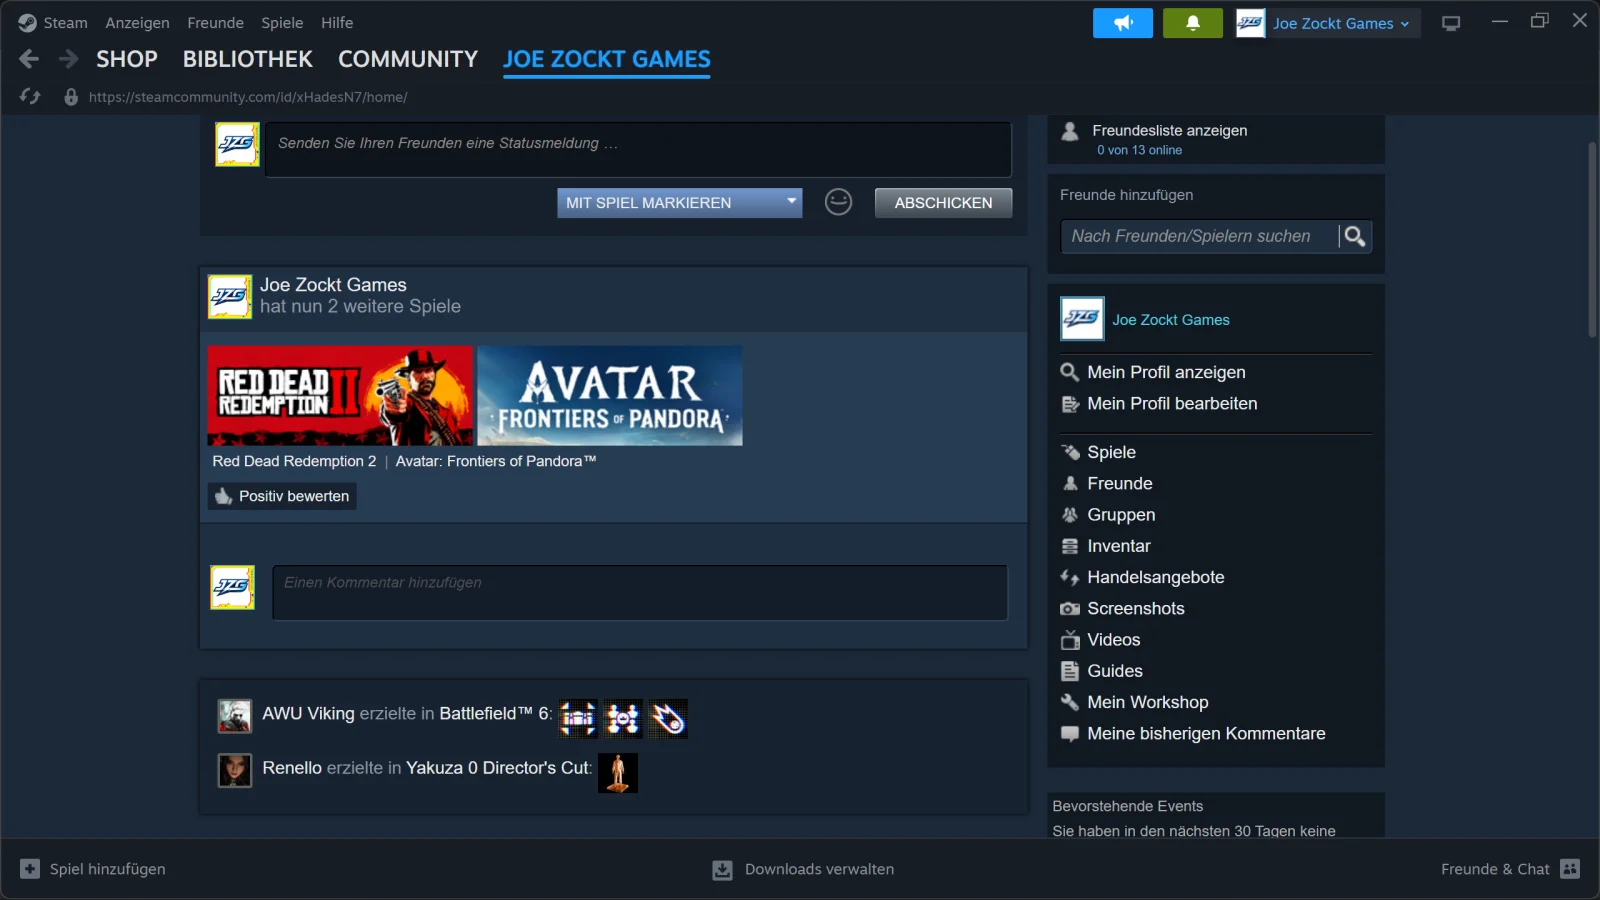Screen dimensions: 1600x900
Task: Click the friend search magnifier icon
Action: tap(1355, 236)
